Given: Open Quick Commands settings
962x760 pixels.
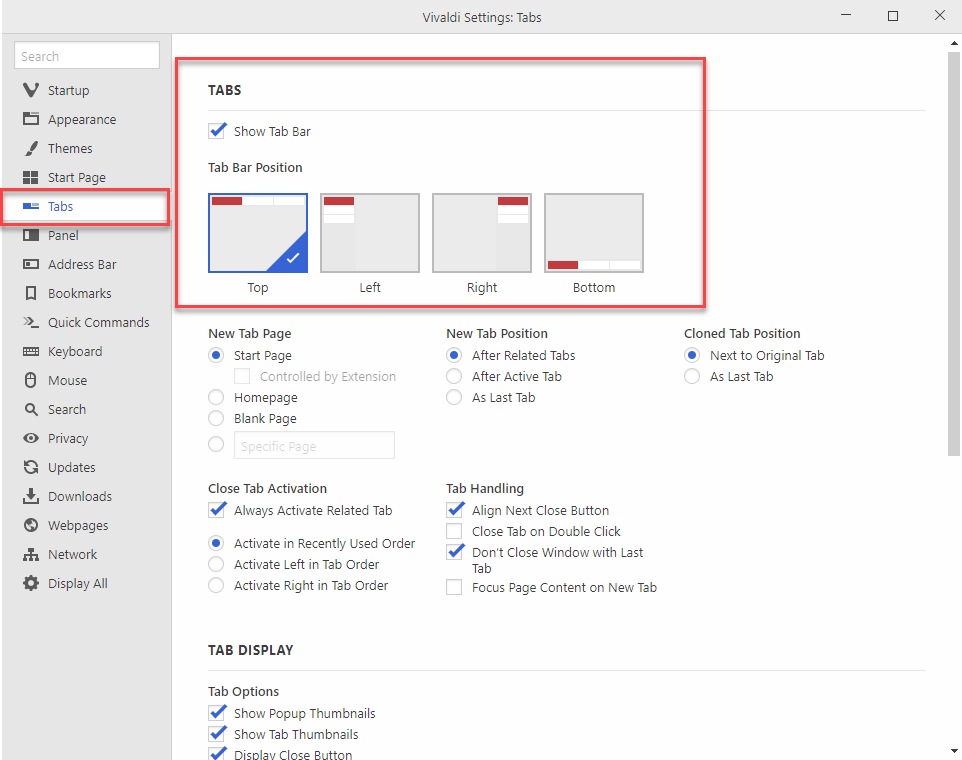Looking at the screenshot, I should [x=95, y=322].
